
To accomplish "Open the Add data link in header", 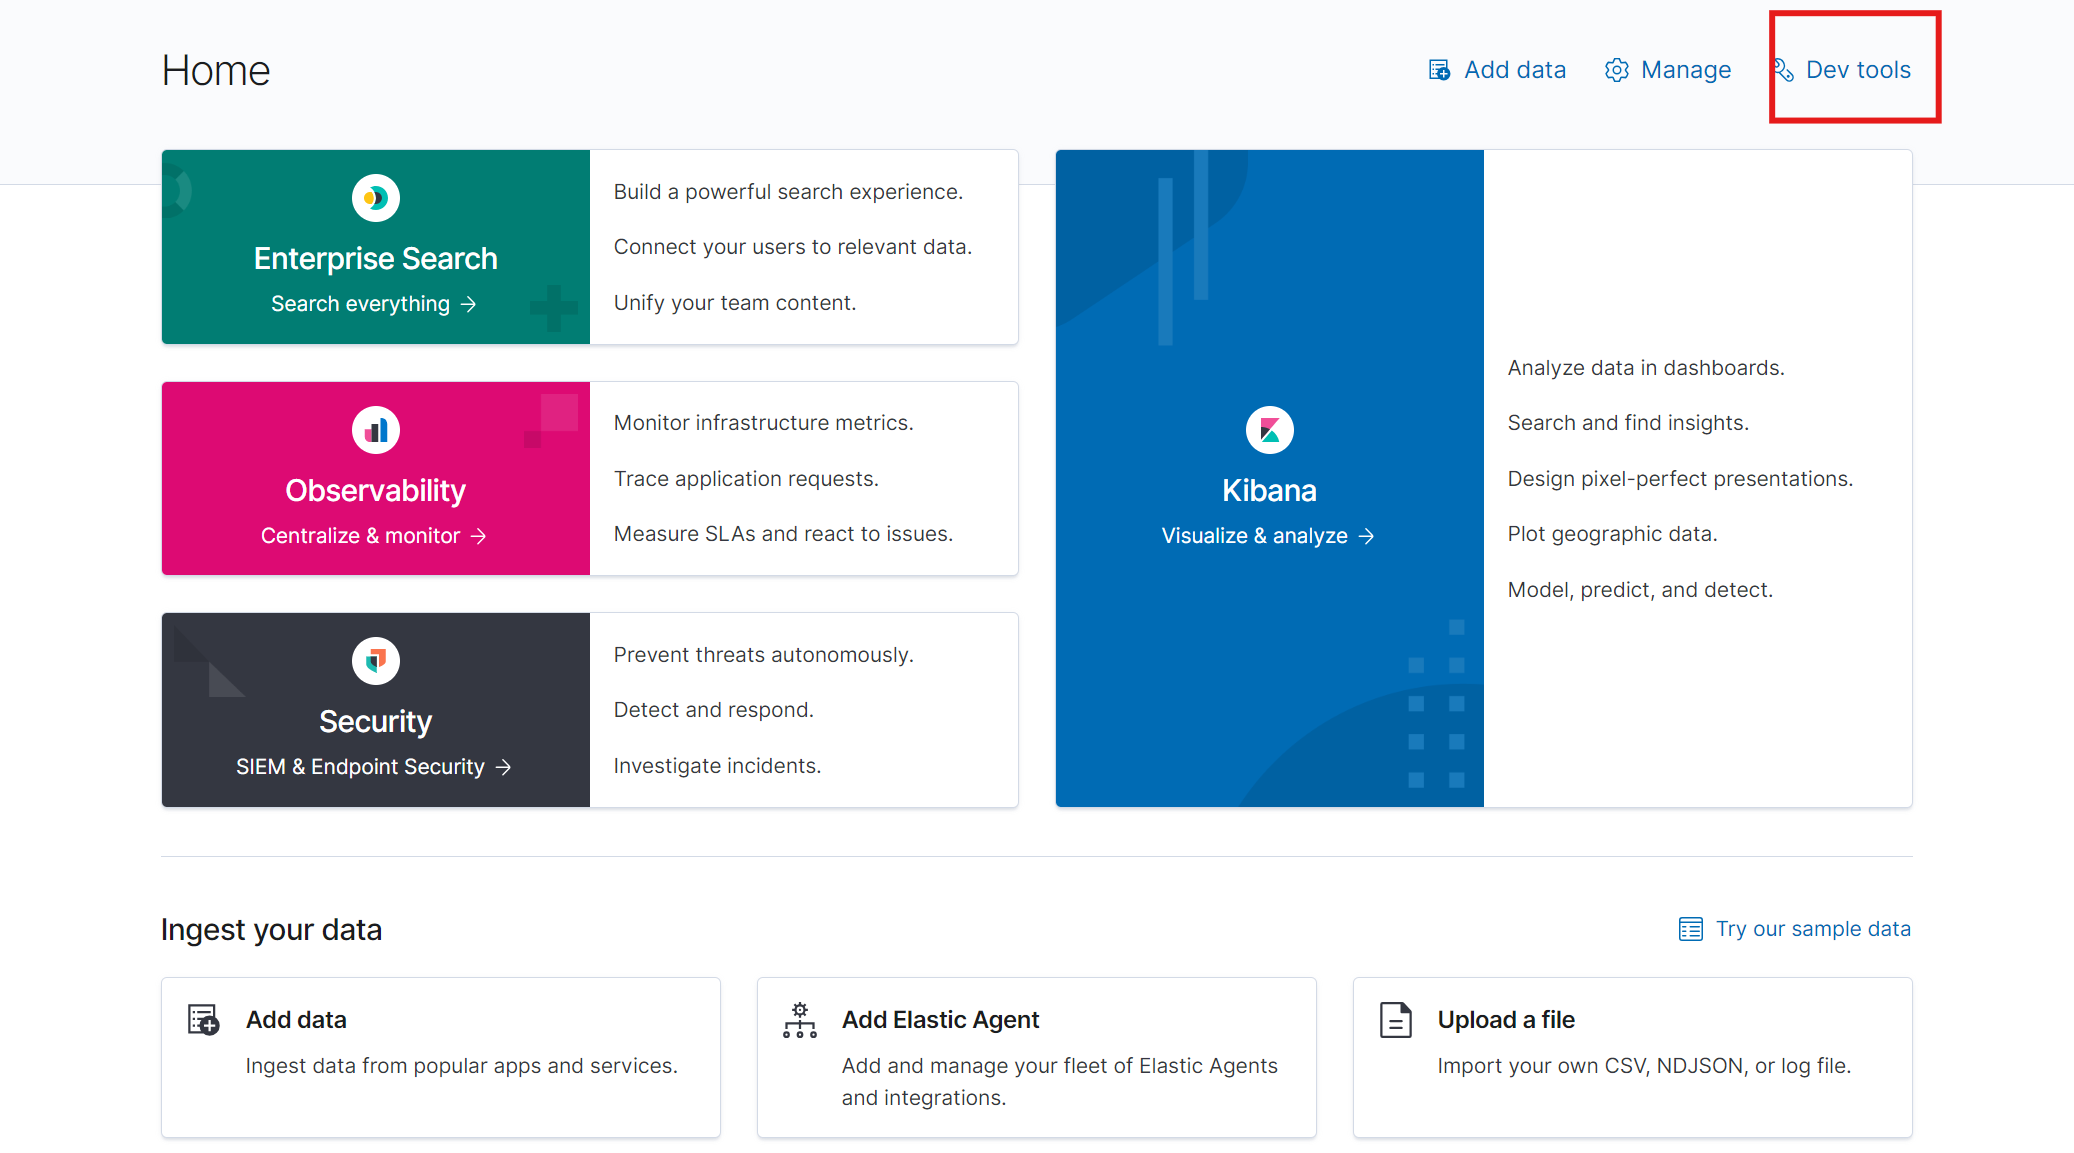I will pos(1515,70).
